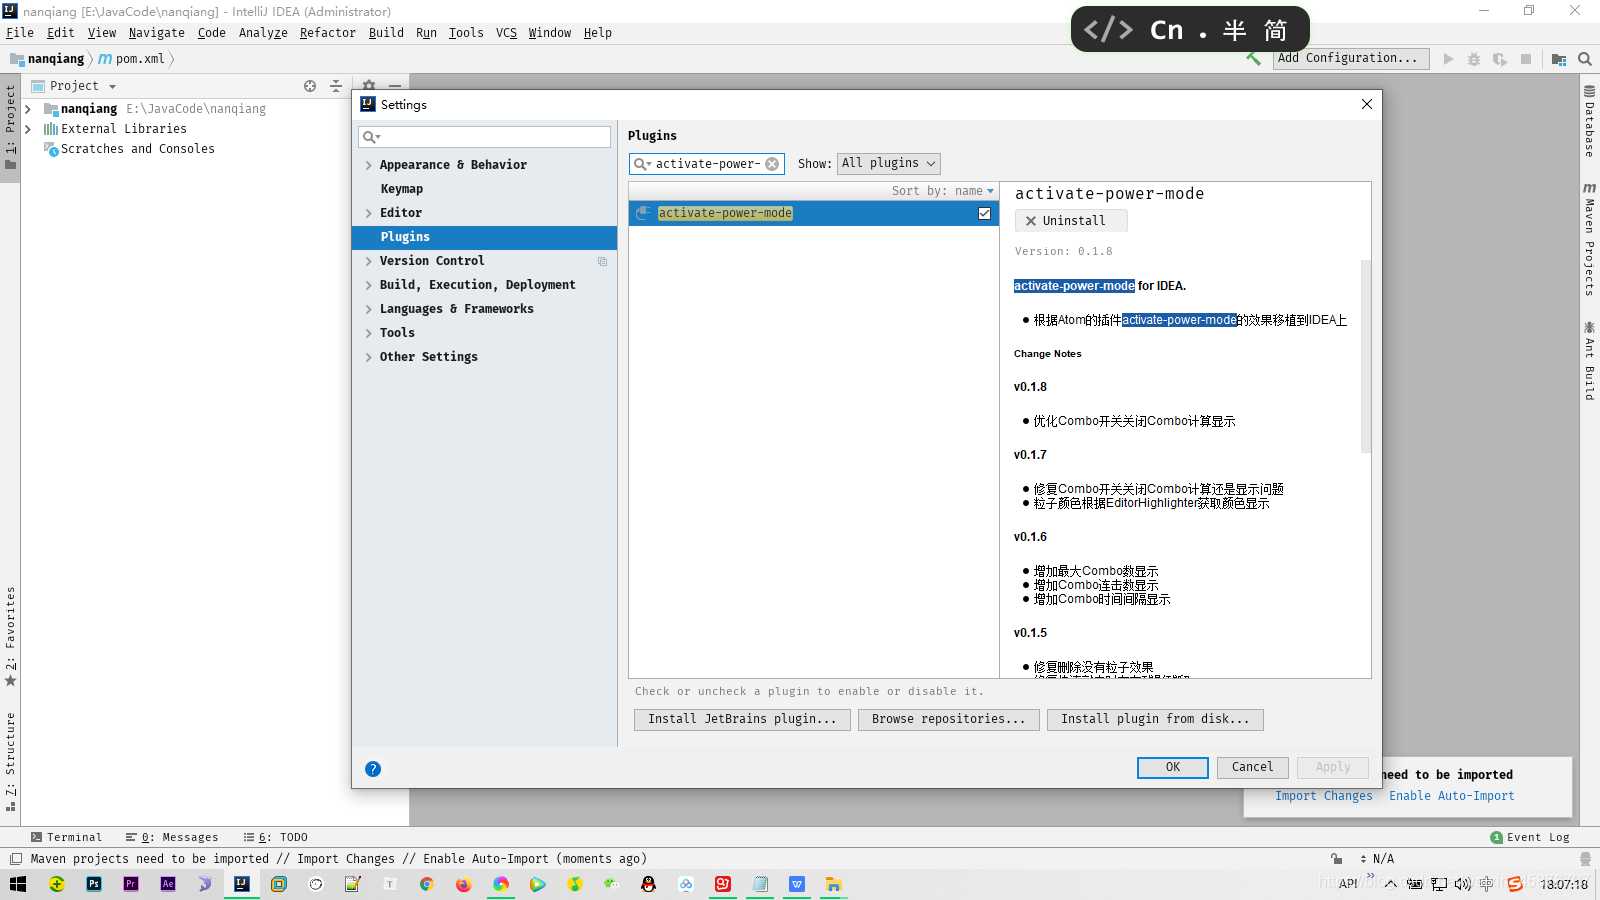Click the Premiere Pro icon in the taskbar
Viewport: 1600px width, 900px height.
(x=131, y=884)
